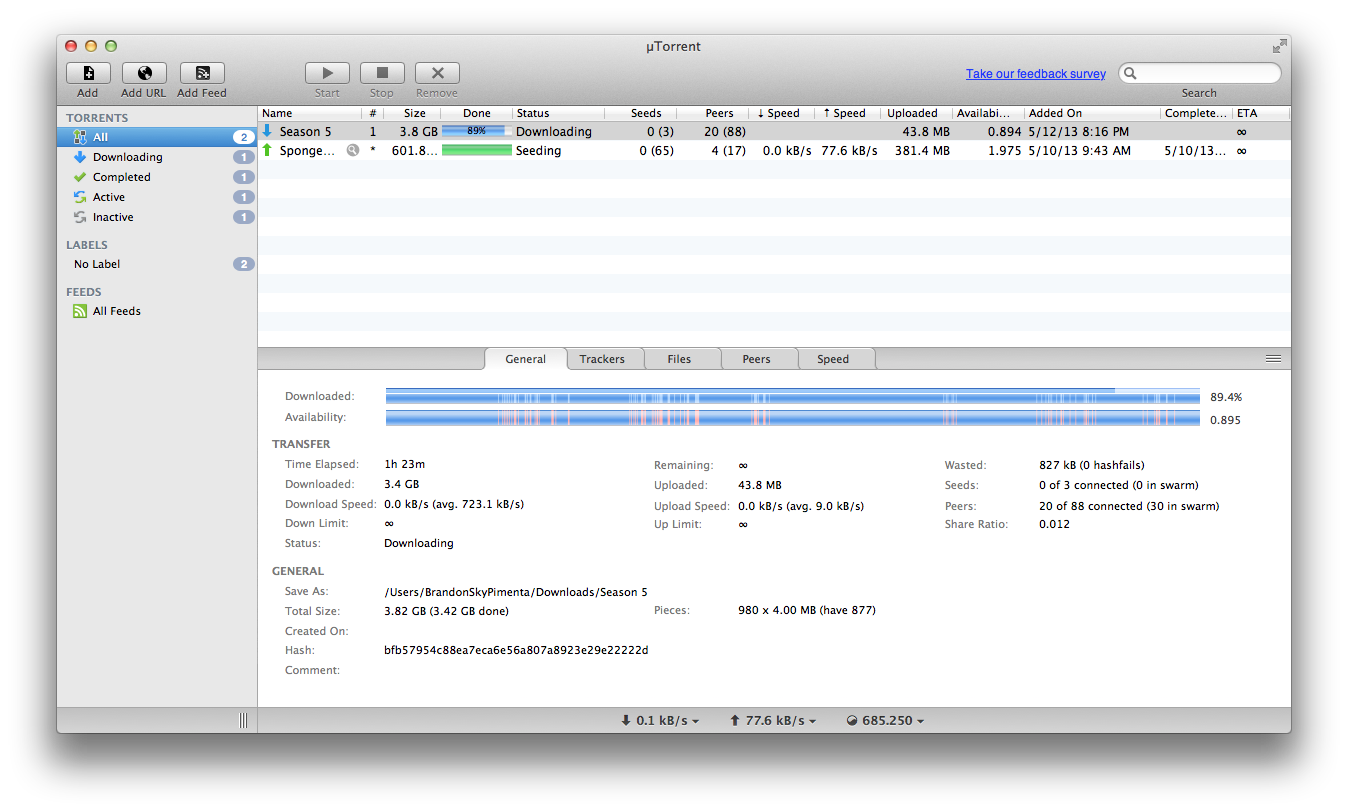Screen dimensions: 1348x812
Task: Open the download speed limit dropdown
Action: [x=660, y=720]
